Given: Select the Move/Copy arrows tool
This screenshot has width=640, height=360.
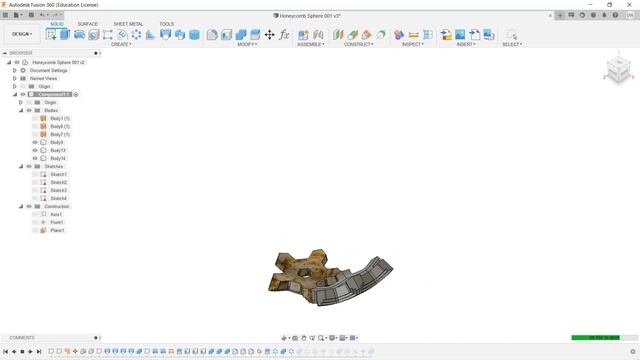Looking at the screenshot, I should point(269,35).
